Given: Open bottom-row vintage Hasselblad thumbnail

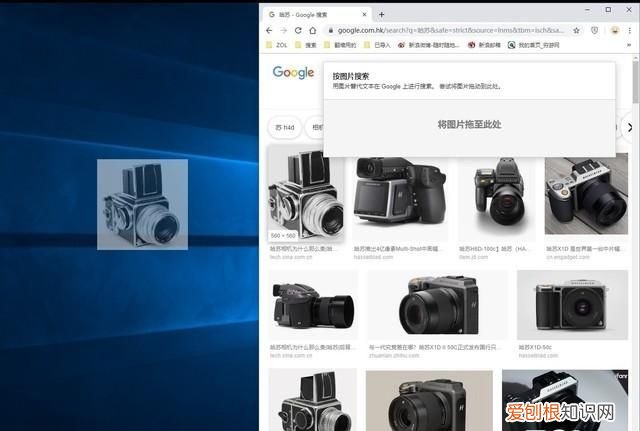Looking at the screenshot, I should [313, 400].
